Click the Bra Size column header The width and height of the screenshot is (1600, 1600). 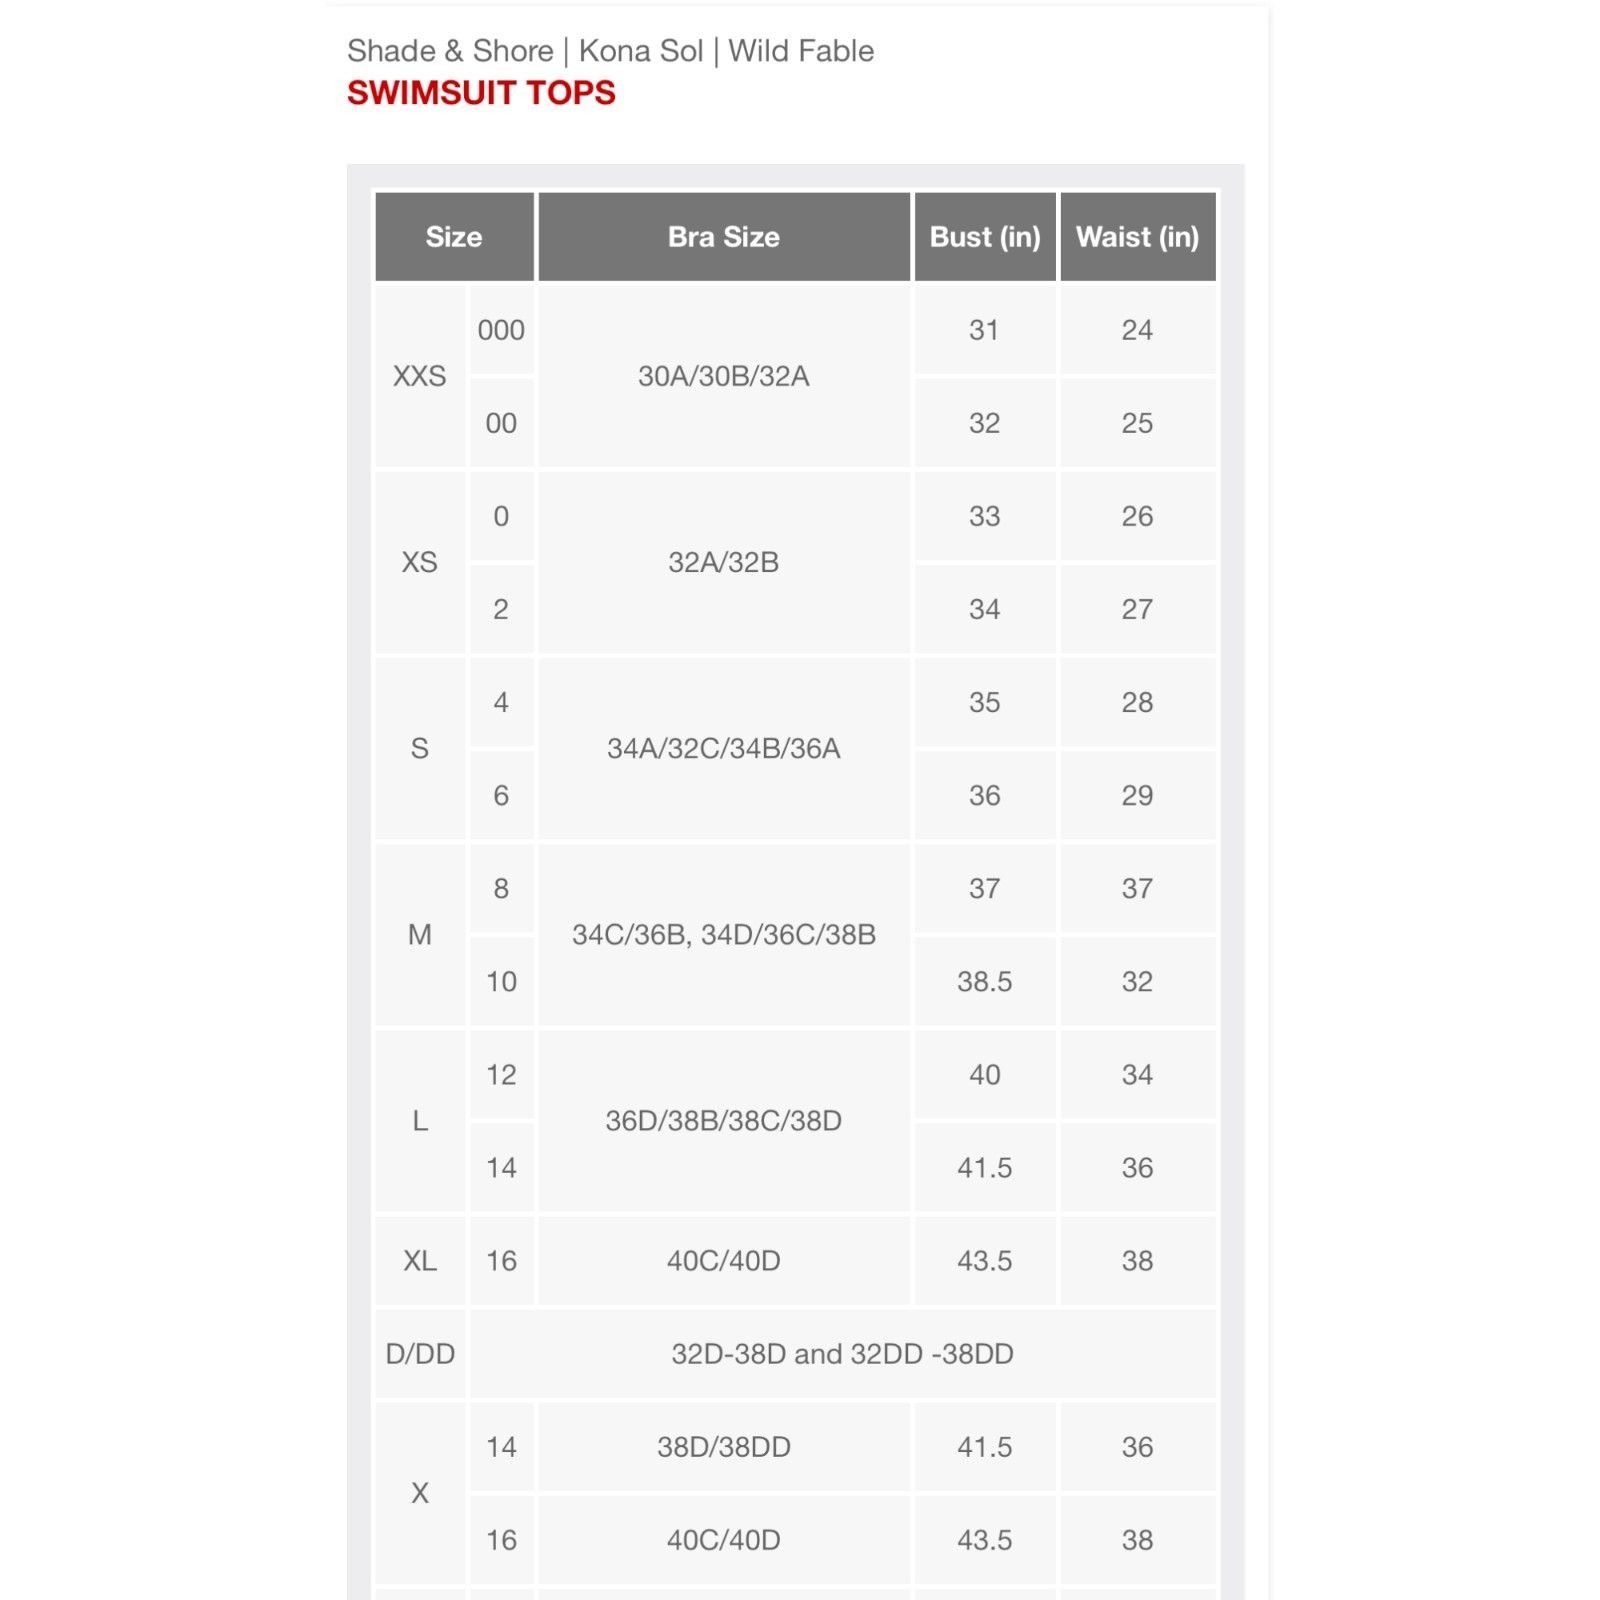[724, 237]
